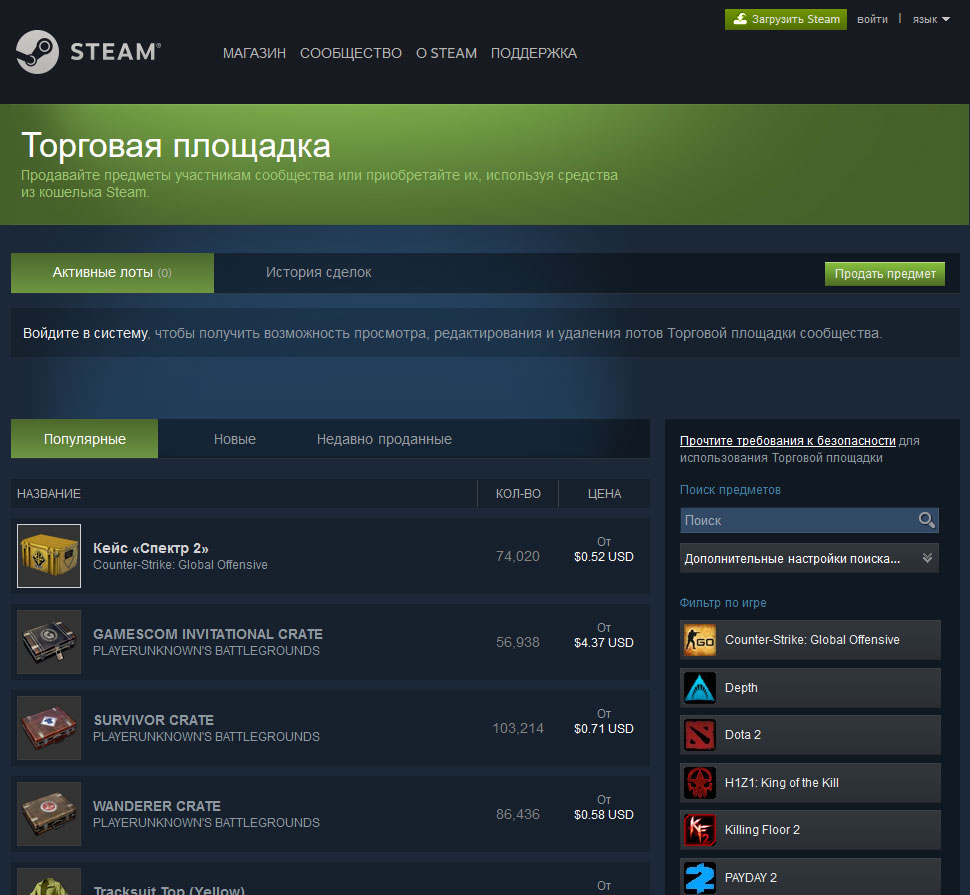The height and width of the screenshot is (895, 970).
Task: Click the Торговая площадка page heading
Action: [x=176, y=146]
